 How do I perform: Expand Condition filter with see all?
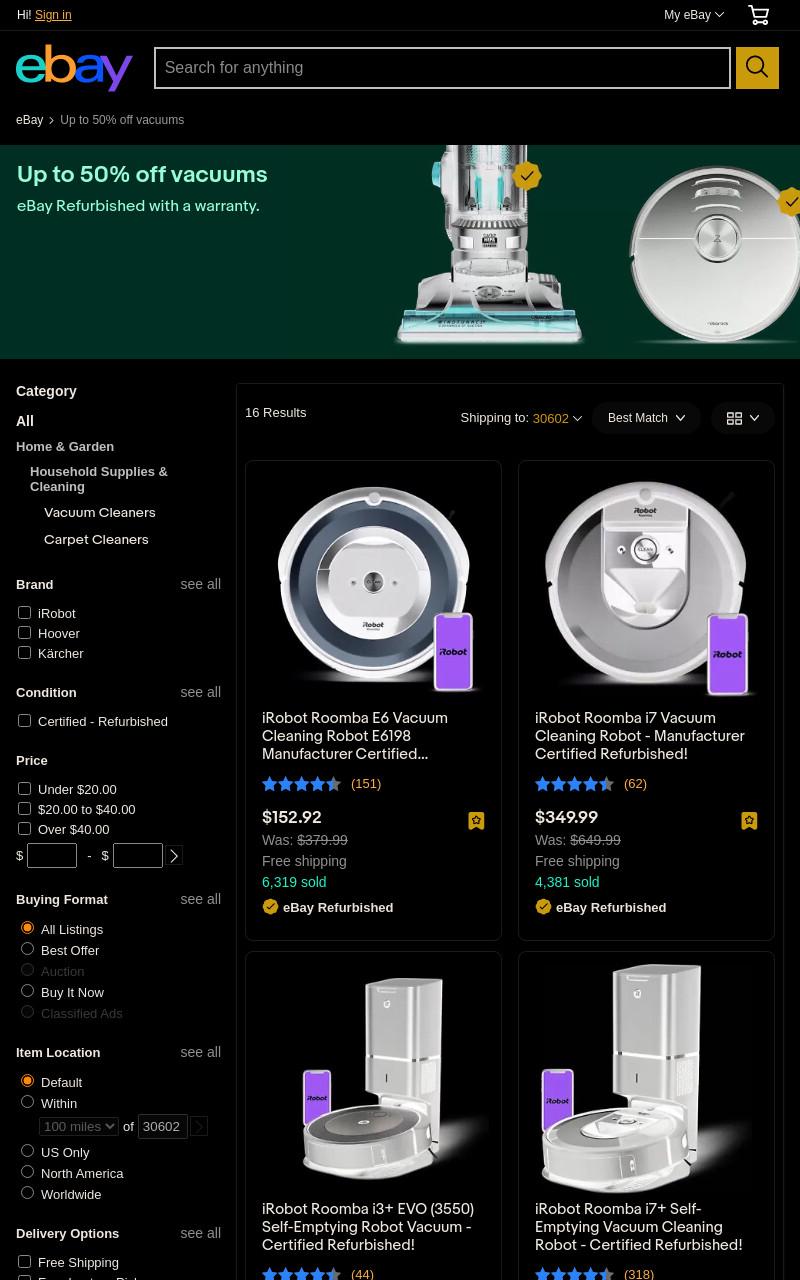click(x=200, y=692)
